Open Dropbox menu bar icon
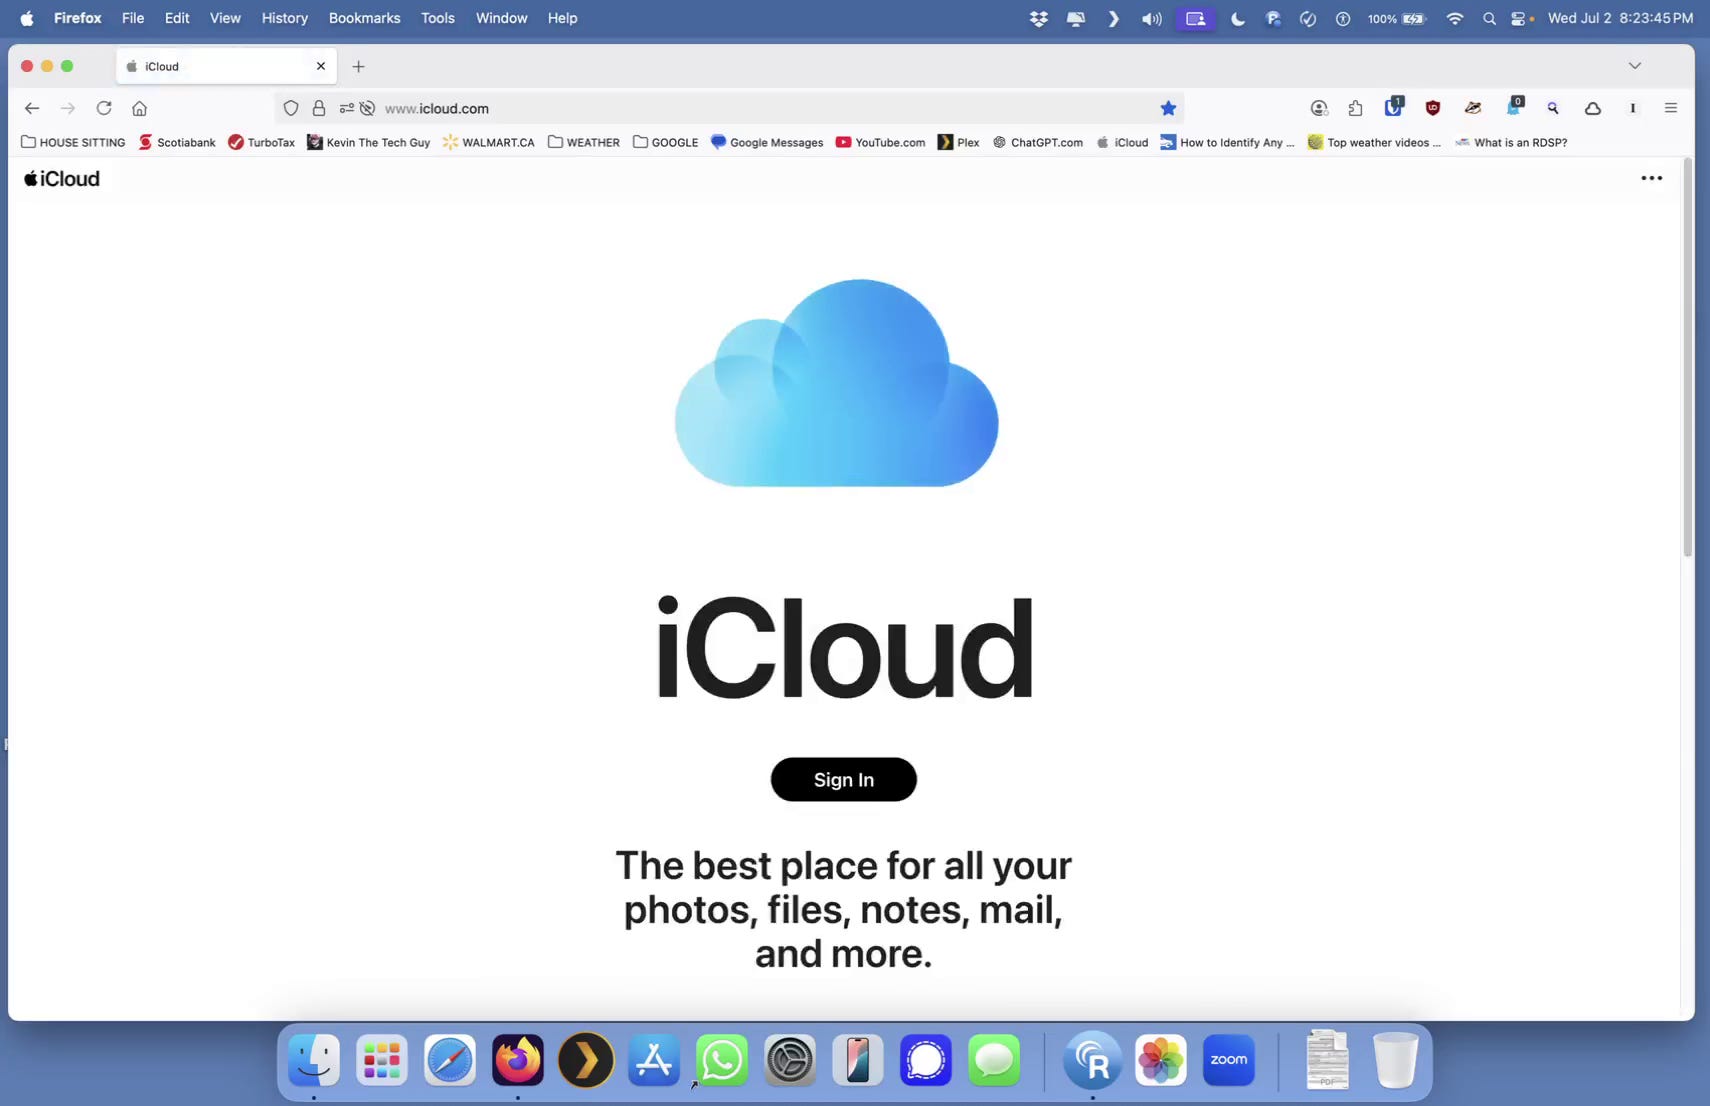 click(x=1039, y=18)
